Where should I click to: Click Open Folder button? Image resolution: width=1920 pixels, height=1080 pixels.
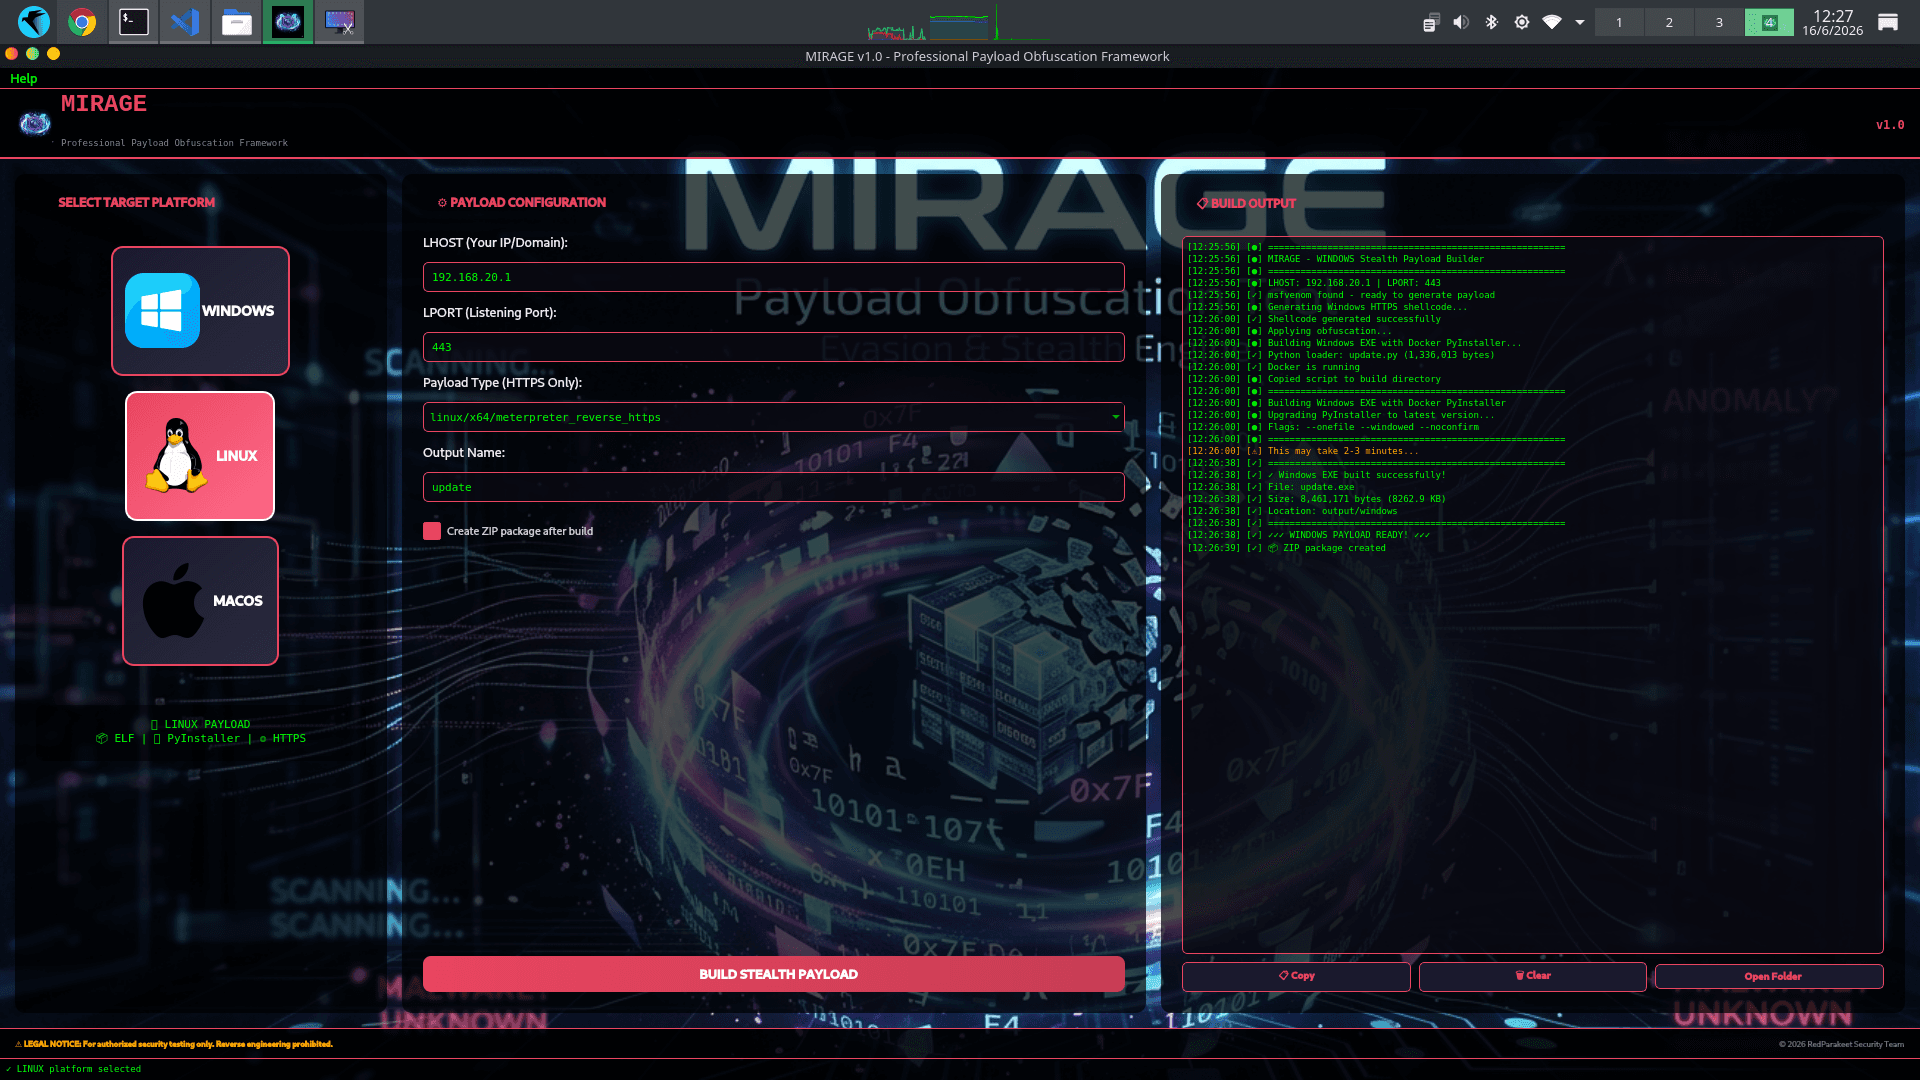click(1769, 976)
